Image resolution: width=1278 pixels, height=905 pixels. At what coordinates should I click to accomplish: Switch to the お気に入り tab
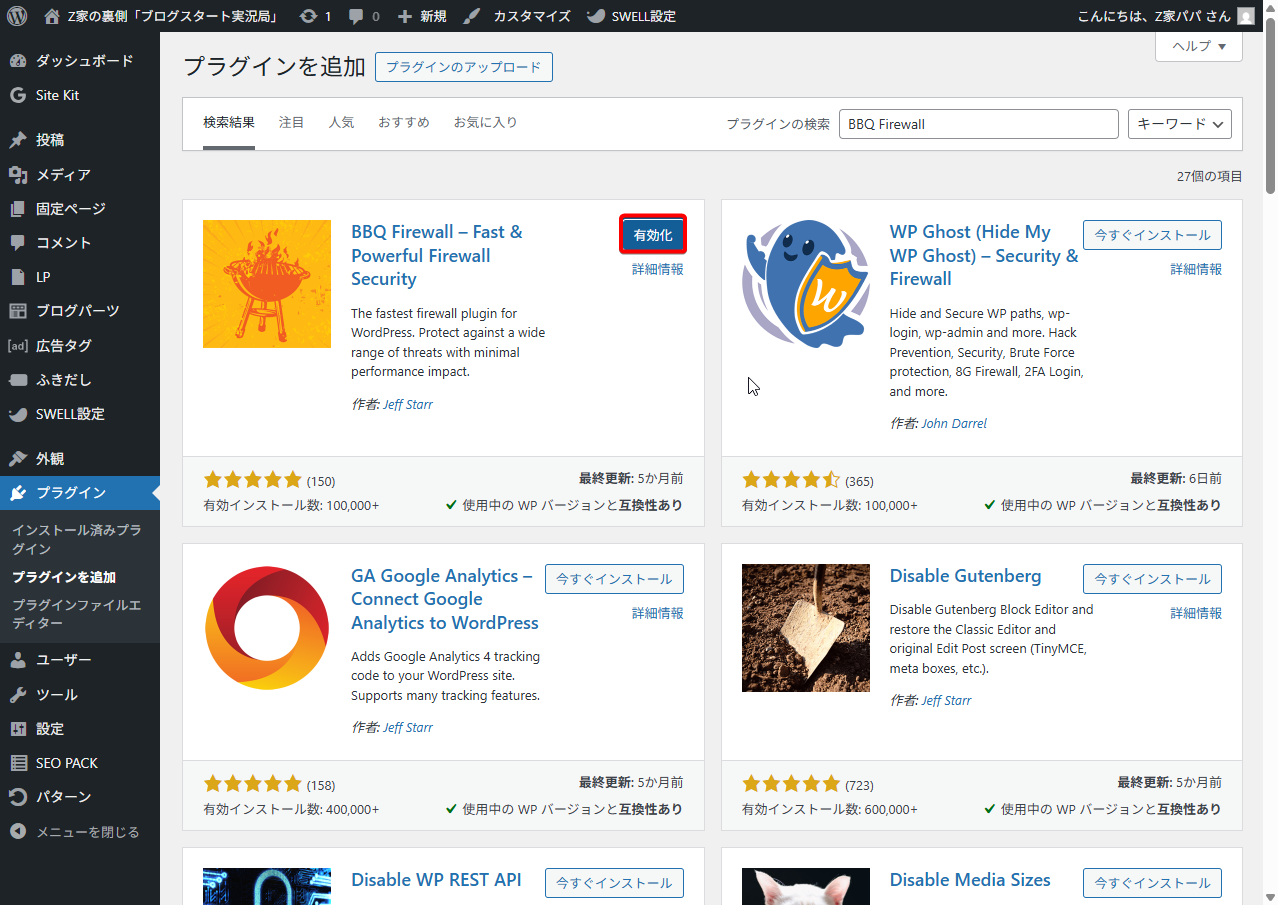(486, 123)
